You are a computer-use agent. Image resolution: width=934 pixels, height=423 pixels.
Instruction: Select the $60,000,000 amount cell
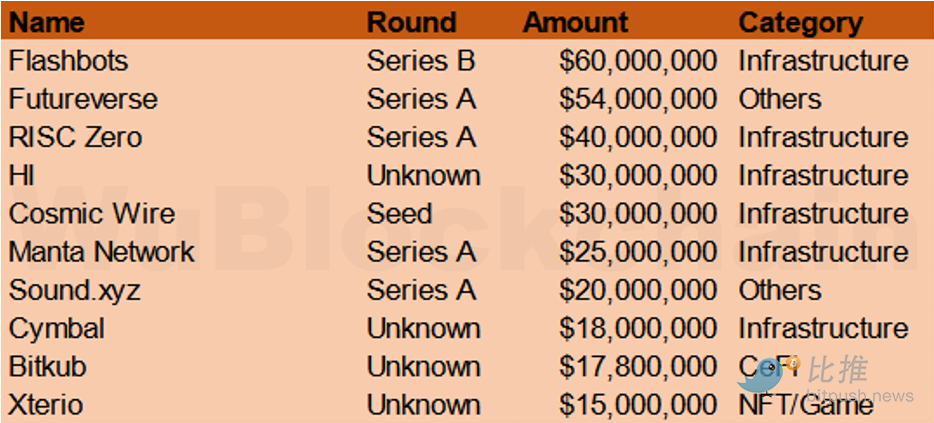[x=638, y=61]
